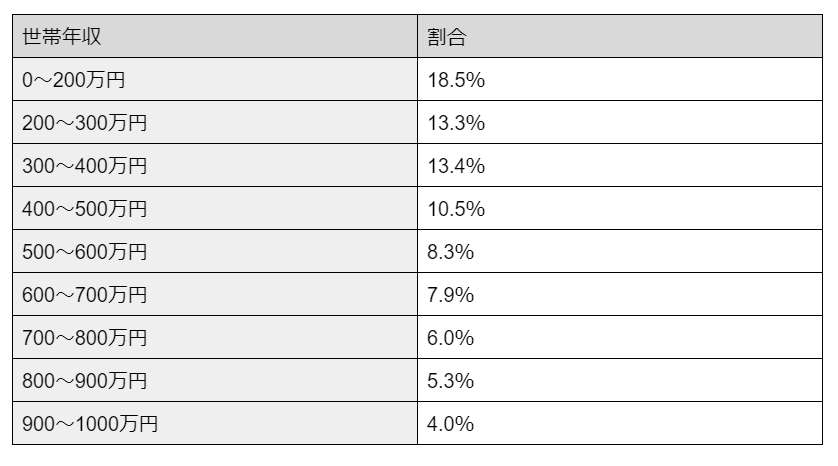Click the 500～600万円 row label
Image resolution: width=838 pixels, height=466 pixels.
tap(85, 252)
